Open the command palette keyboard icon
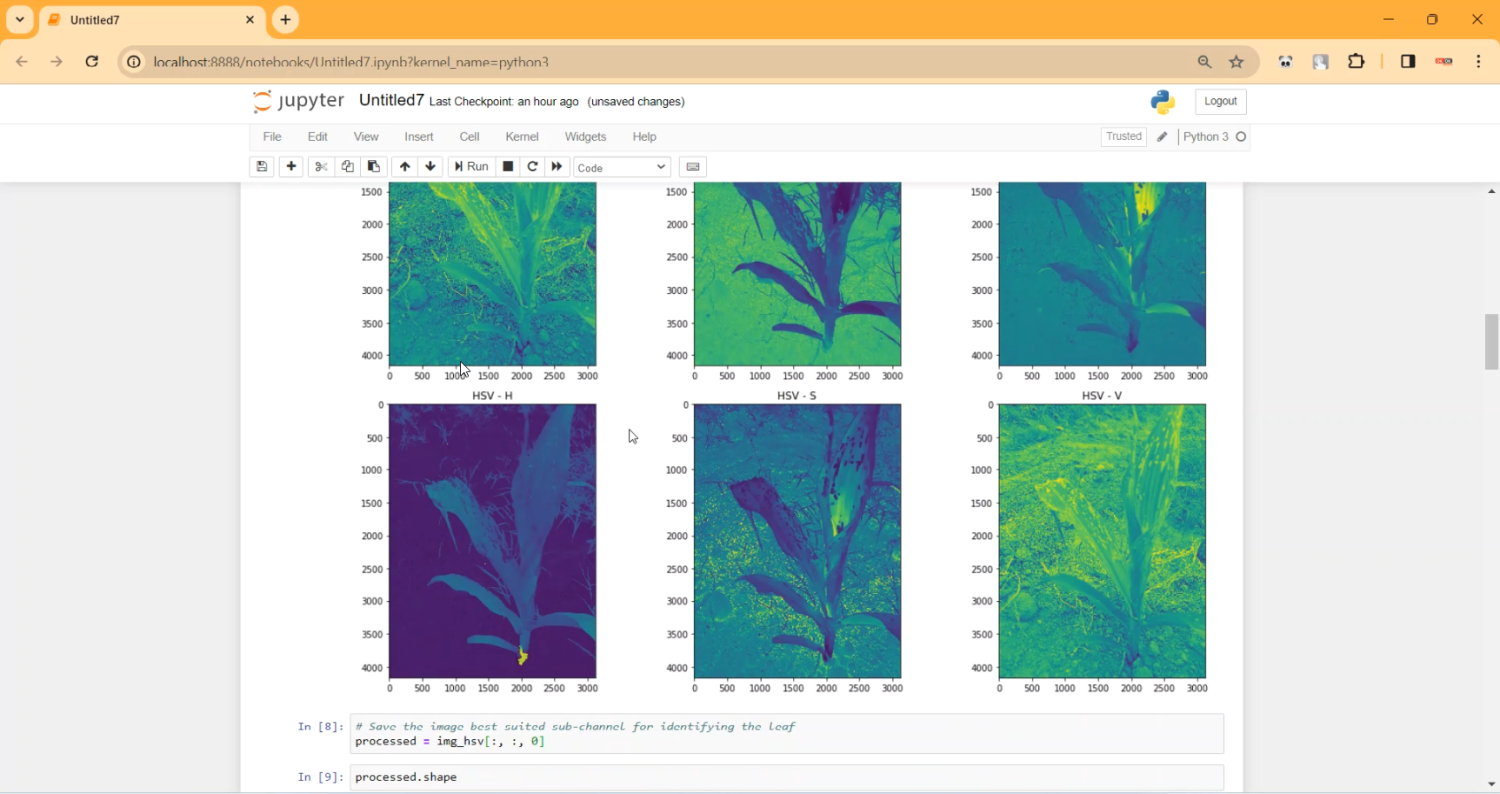Screen dimensions: 1500x794 [693, 167]
